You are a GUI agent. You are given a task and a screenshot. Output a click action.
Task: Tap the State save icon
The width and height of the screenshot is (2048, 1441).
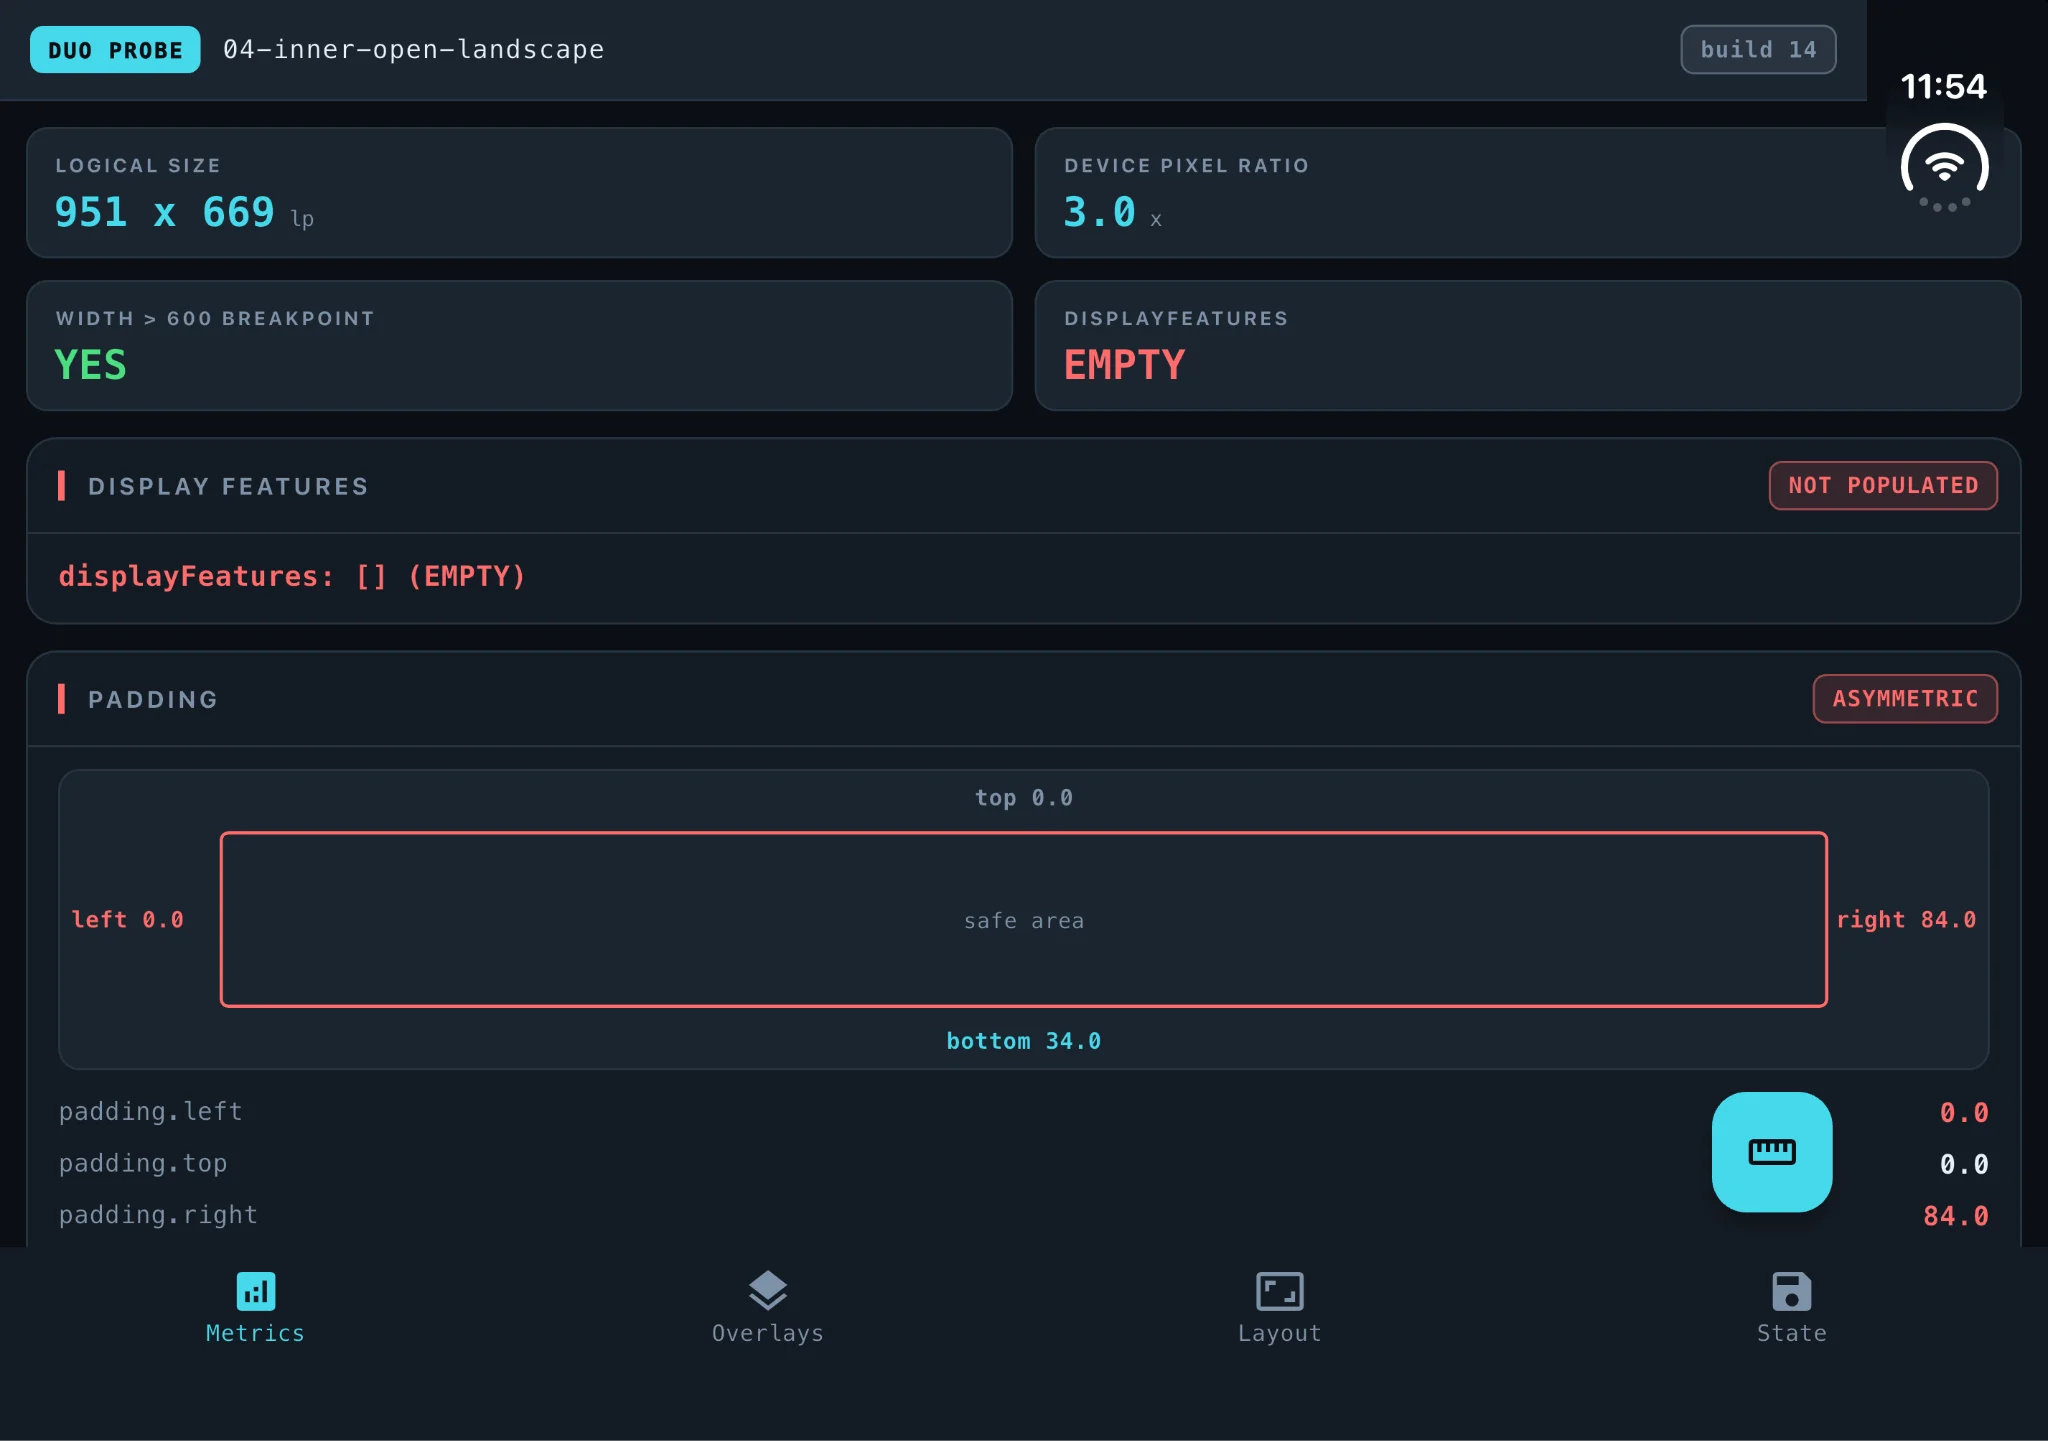click(1791, 1291)
